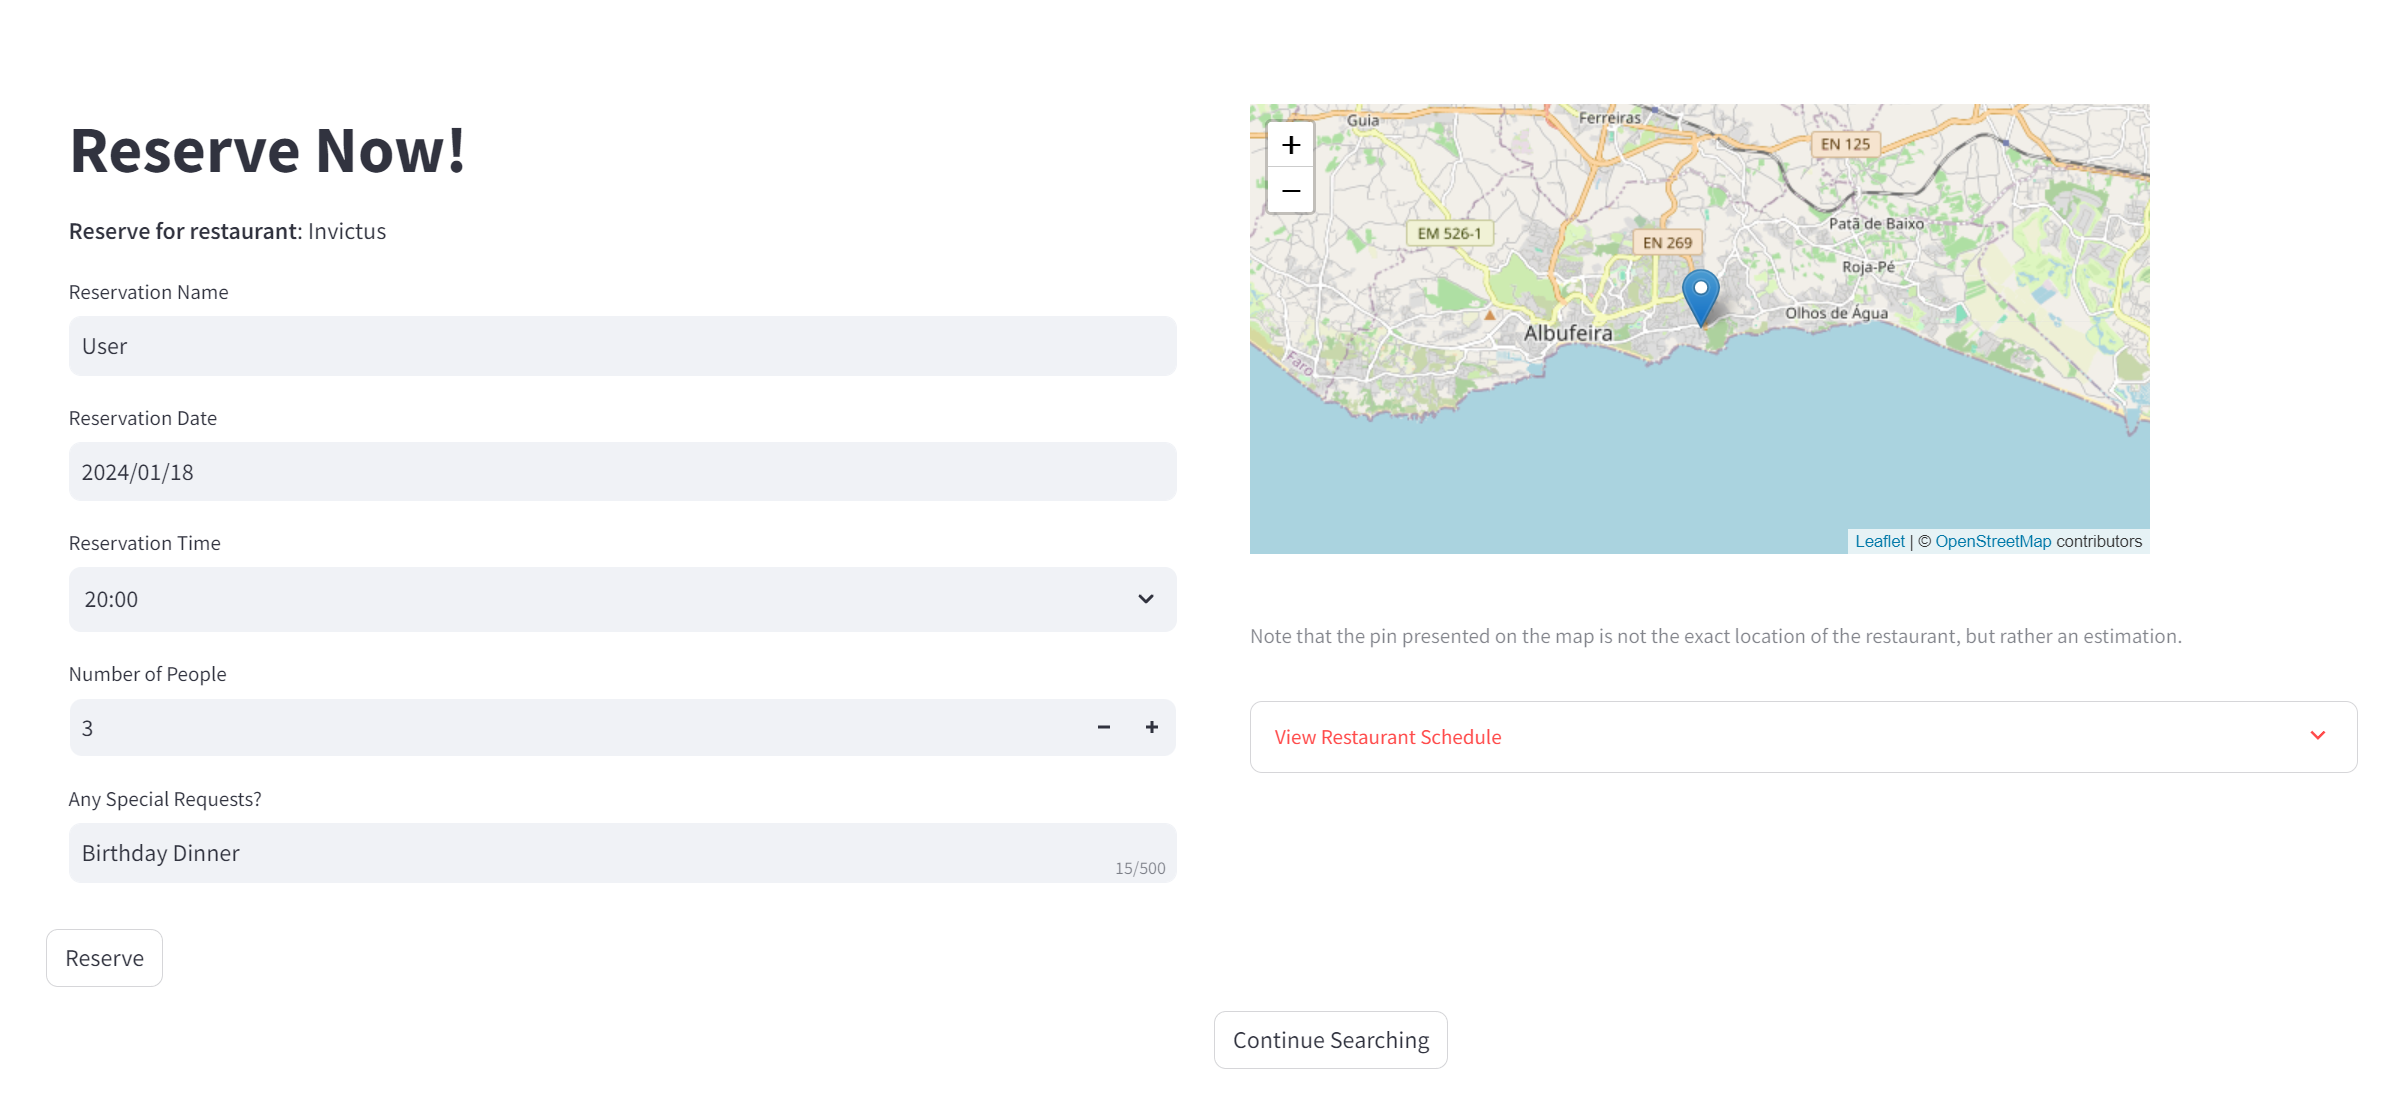
Task: Decrease the number of people
Action: pyautogui.click(x=1103, y=728)
